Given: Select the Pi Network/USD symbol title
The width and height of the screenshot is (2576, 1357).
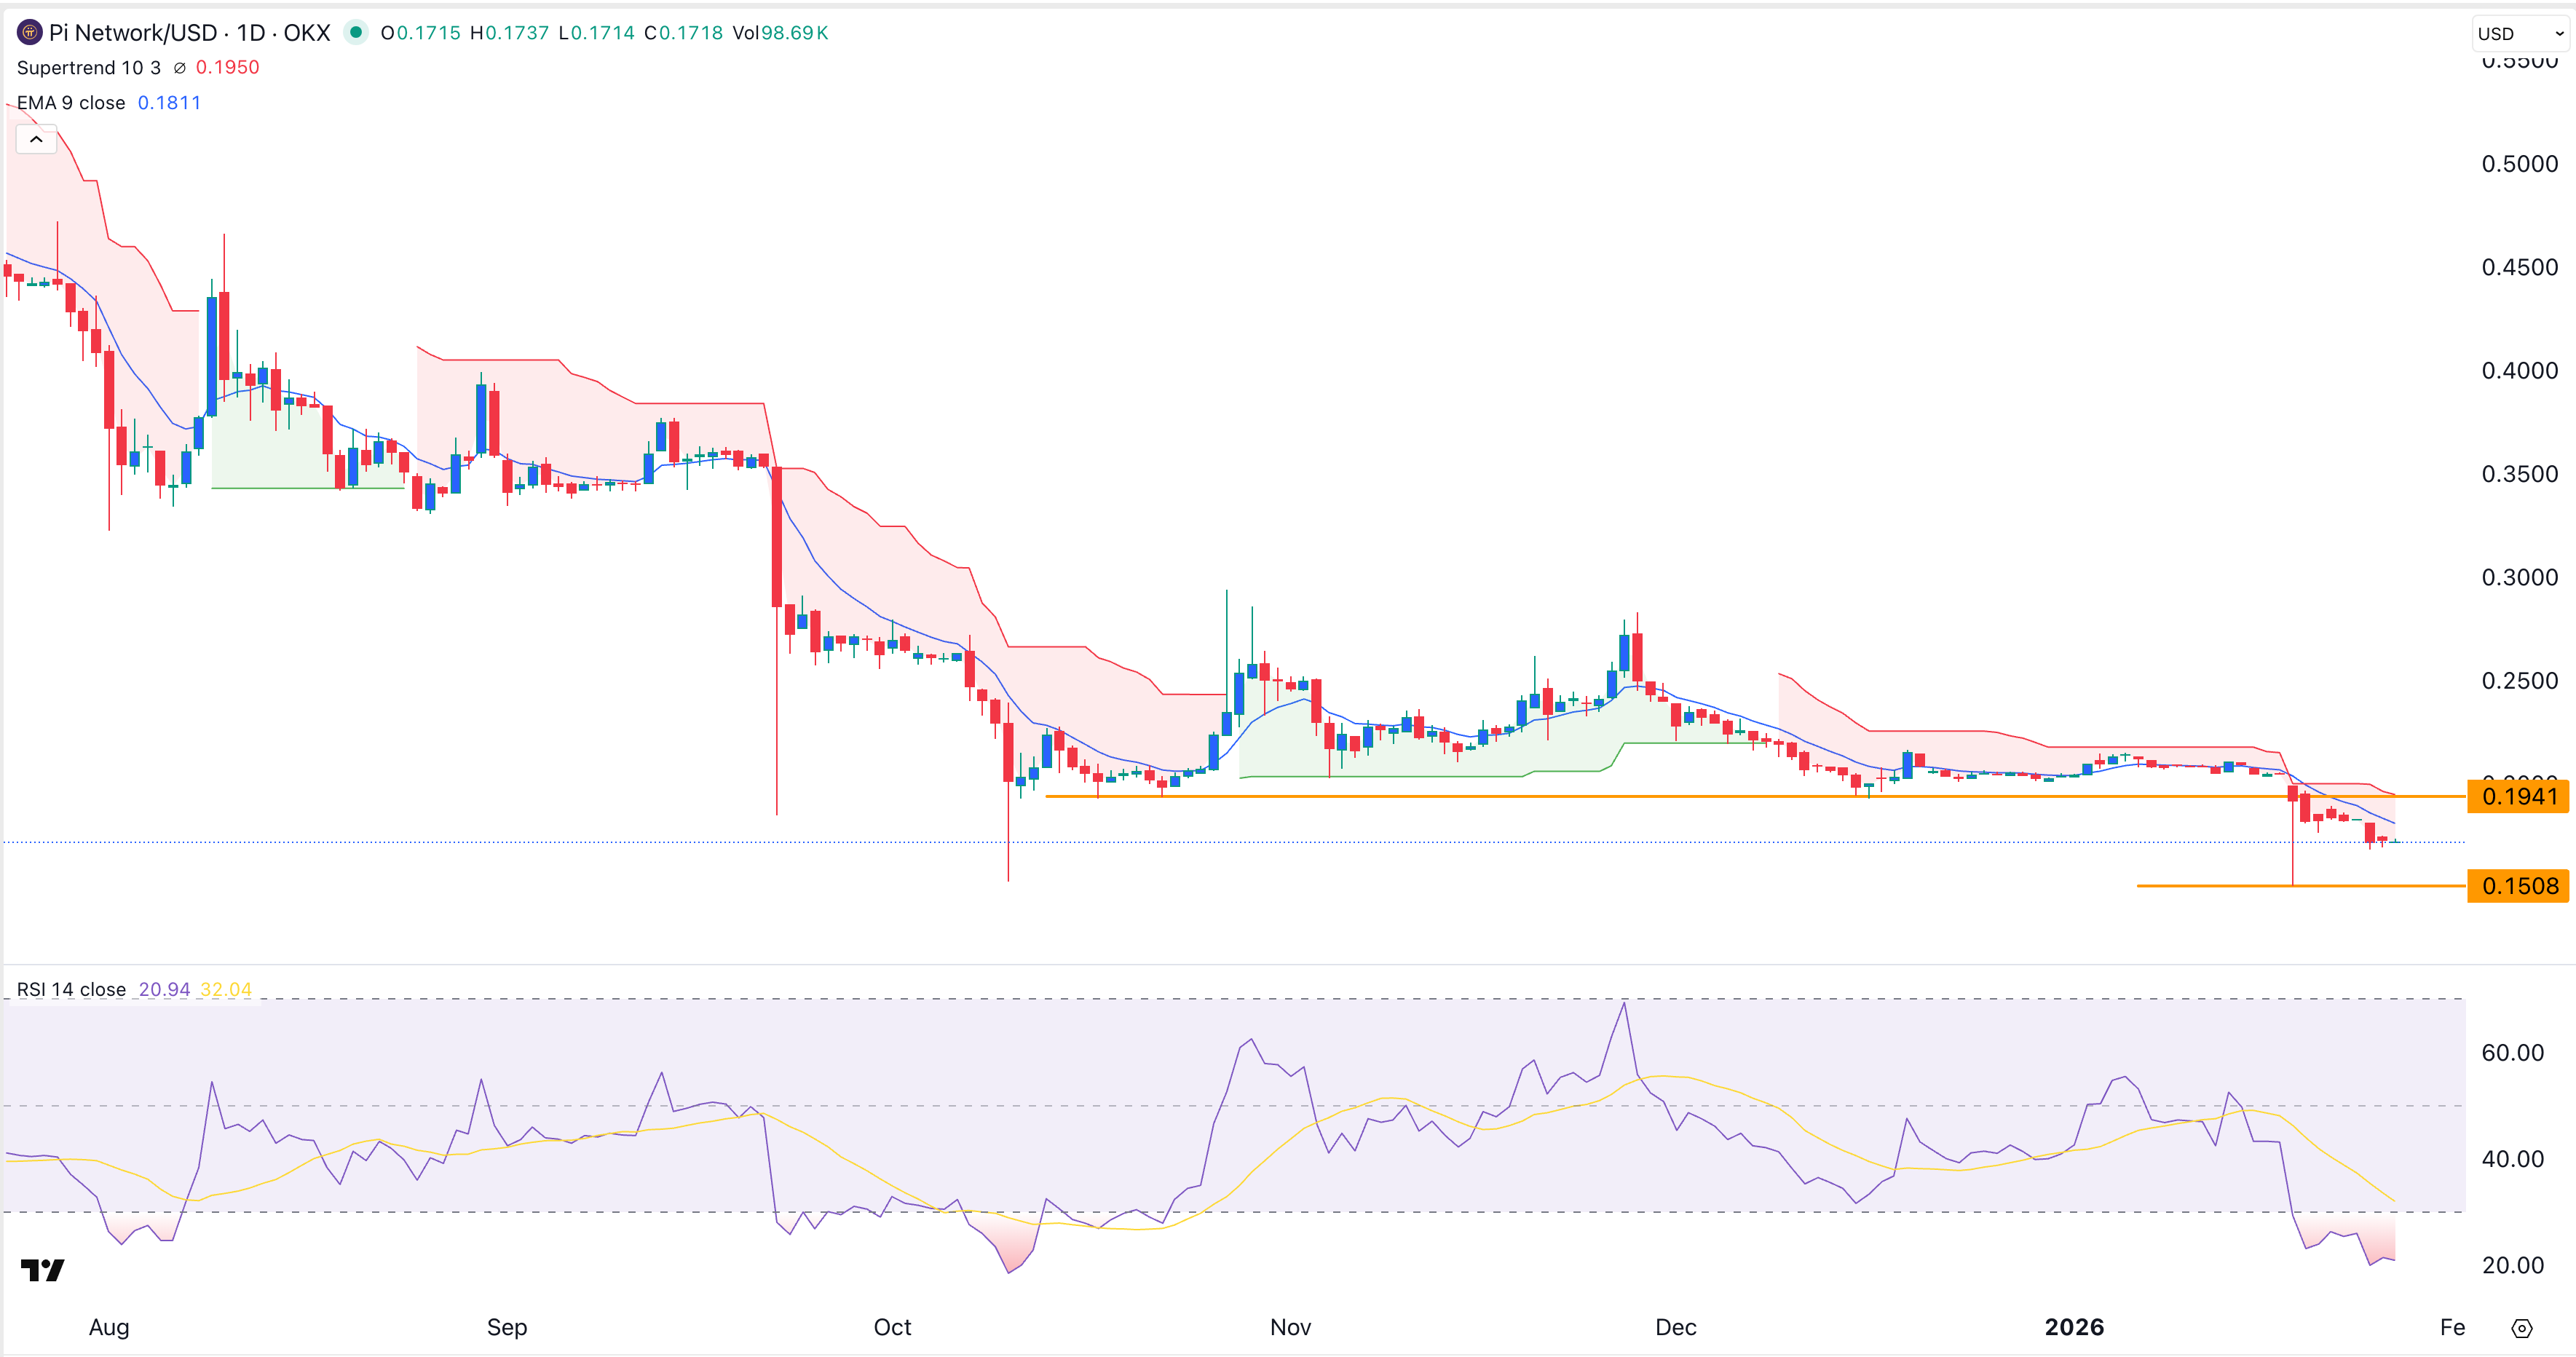Looking at the screenshot, I should [190, 33].
